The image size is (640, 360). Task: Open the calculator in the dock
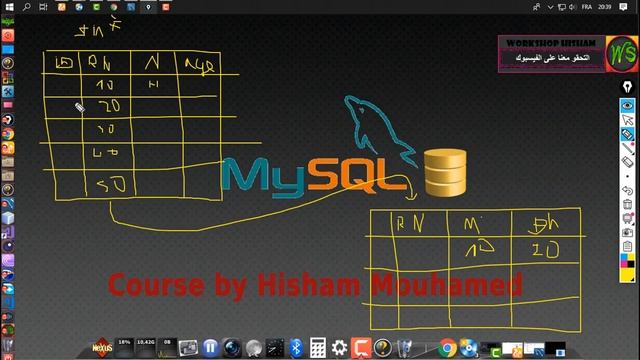[x=318, y=348]
